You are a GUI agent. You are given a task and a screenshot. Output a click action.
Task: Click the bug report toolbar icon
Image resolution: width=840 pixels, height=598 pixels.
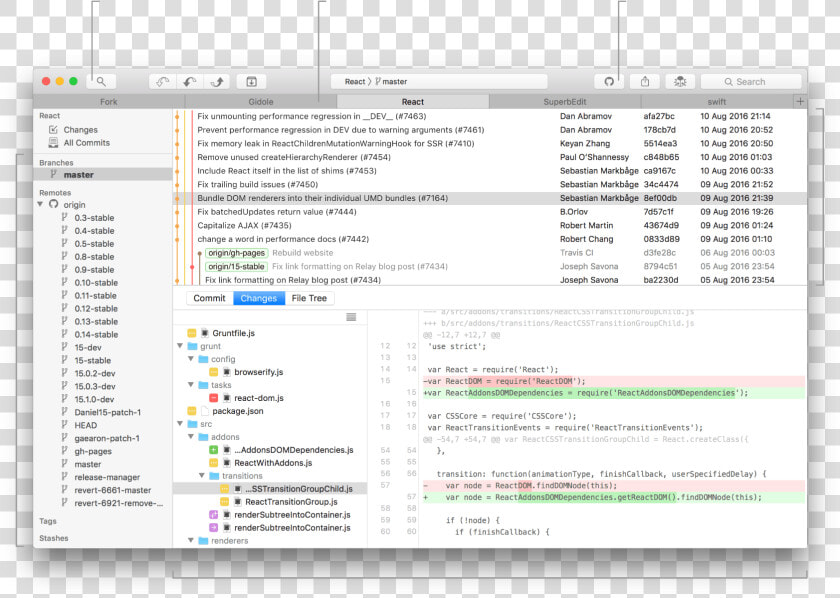click(680, 81)
